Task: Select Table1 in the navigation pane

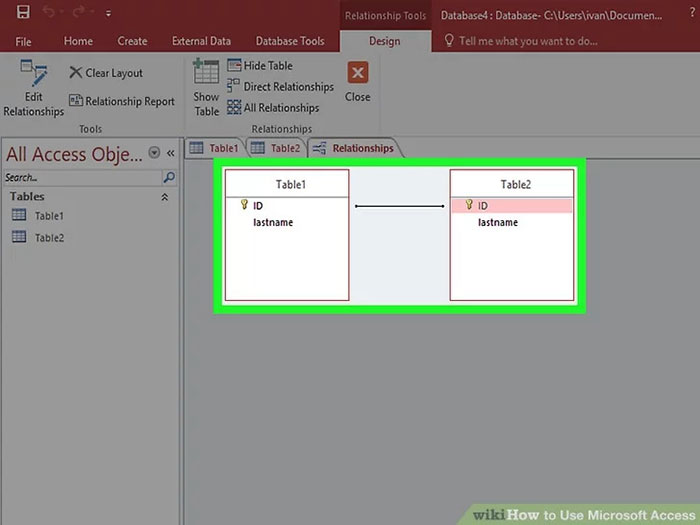Action: pyautogui.click(x=48, y=215)
